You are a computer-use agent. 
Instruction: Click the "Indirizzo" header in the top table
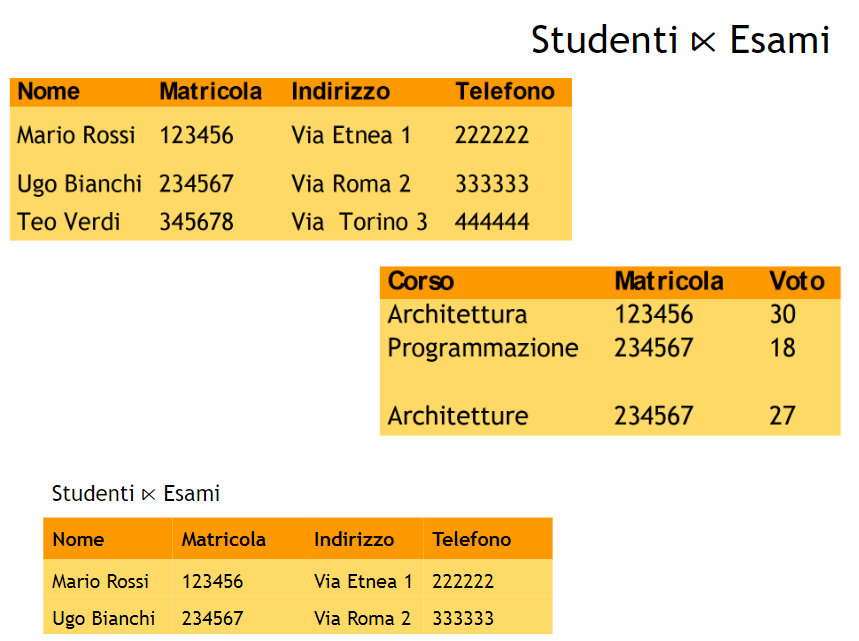click(340, 92)
